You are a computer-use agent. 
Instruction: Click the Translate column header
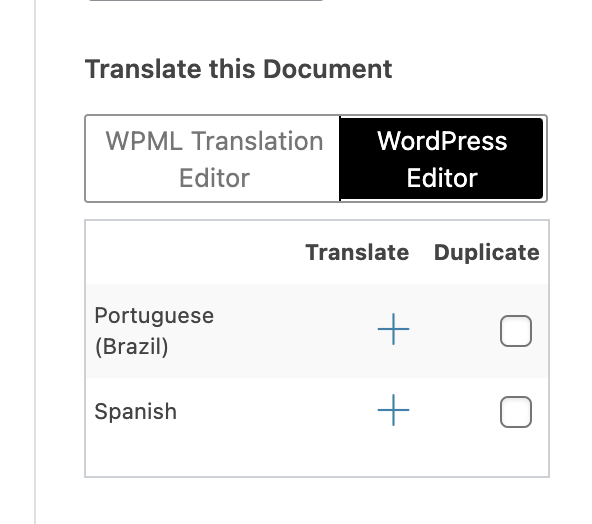pyautogui.click(x=357, y=252)
